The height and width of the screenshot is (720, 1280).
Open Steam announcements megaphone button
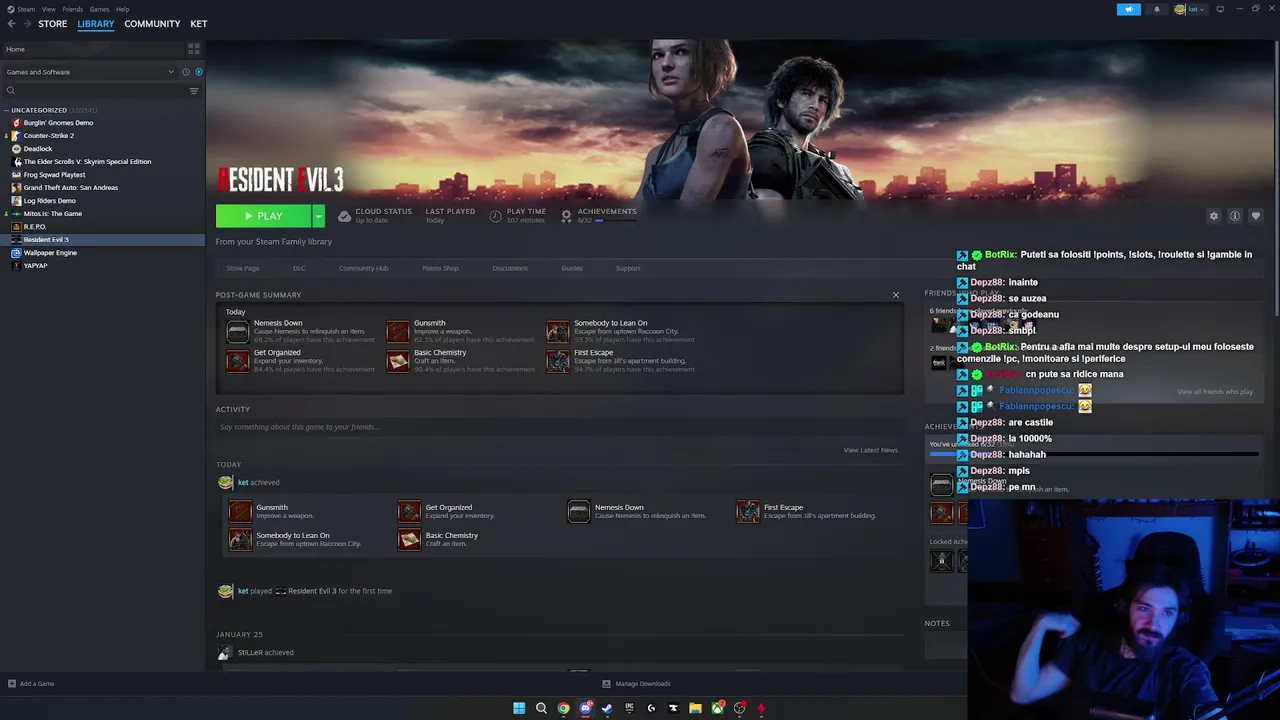1128,9
